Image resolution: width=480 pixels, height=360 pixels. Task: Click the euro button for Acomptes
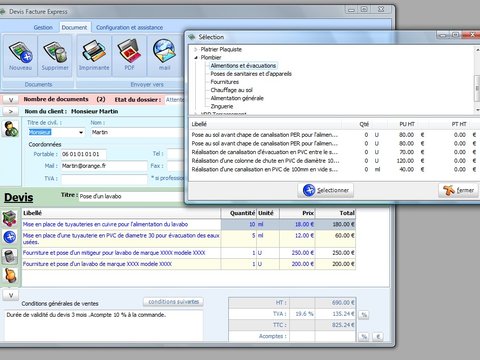pyautogui.click(x=378, y=337)
